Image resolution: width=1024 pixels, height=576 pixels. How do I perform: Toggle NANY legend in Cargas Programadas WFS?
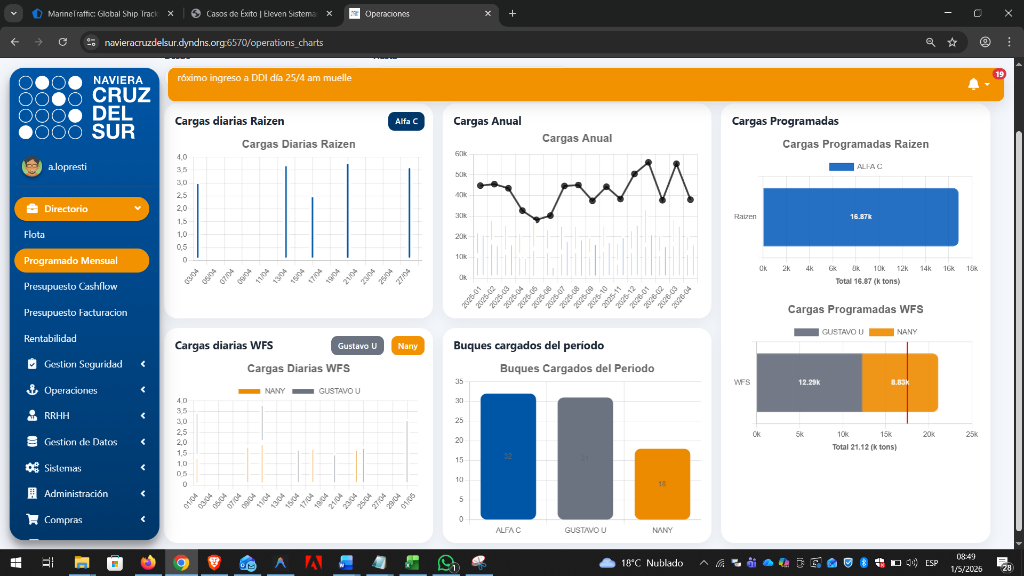893,332
